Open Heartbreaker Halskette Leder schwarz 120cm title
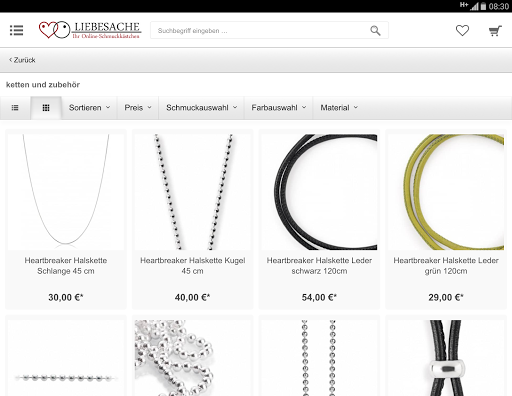The image size is (512, 396). [319, 266]
